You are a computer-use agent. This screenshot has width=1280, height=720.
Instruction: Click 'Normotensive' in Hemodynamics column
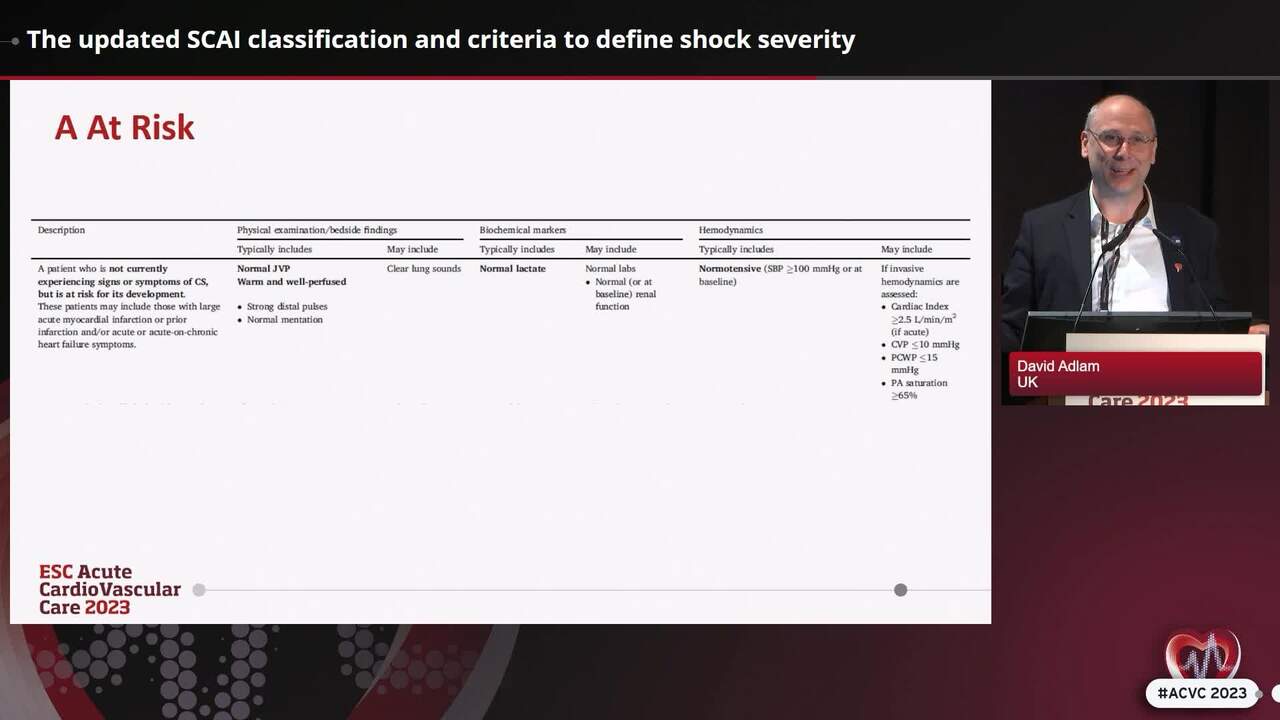tap(730, 269)
